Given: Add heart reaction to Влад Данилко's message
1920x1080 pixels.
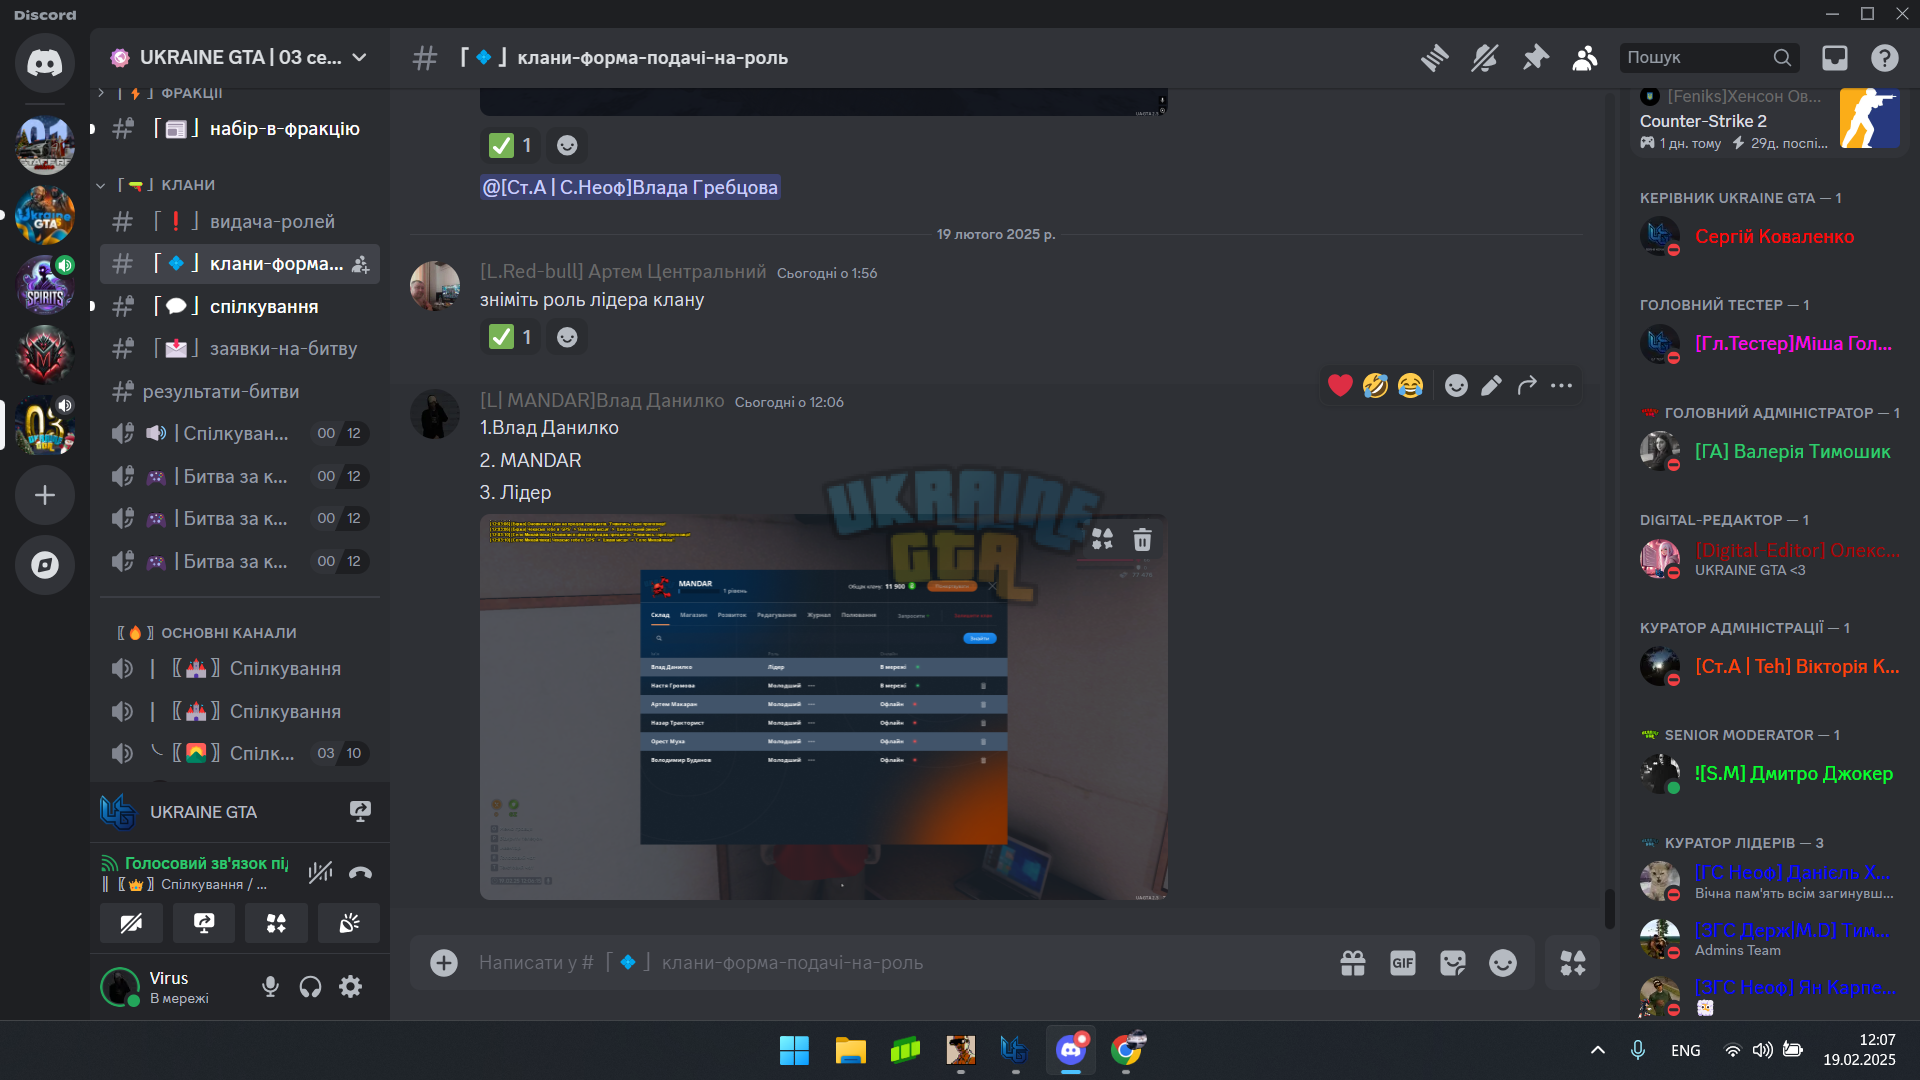Looking at the screenshot, I should tap(1340, 386).
